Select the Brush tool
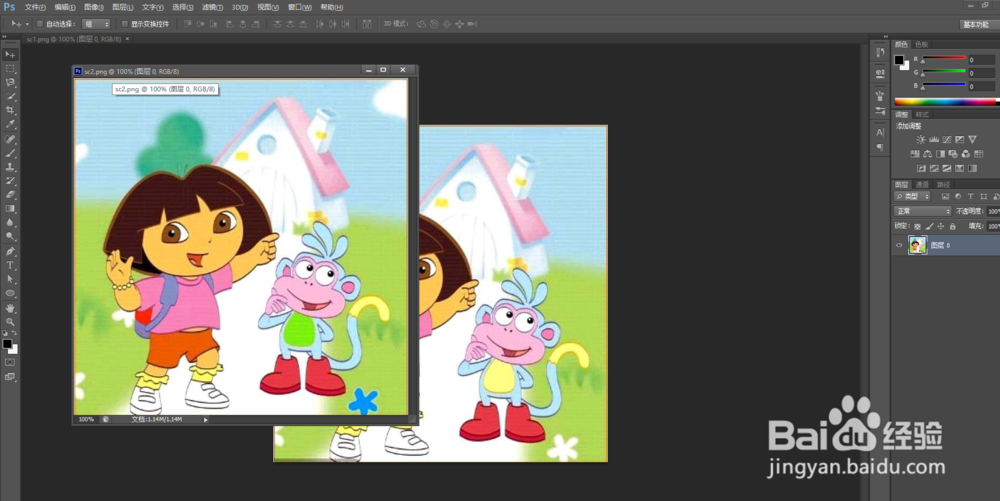 10,153
